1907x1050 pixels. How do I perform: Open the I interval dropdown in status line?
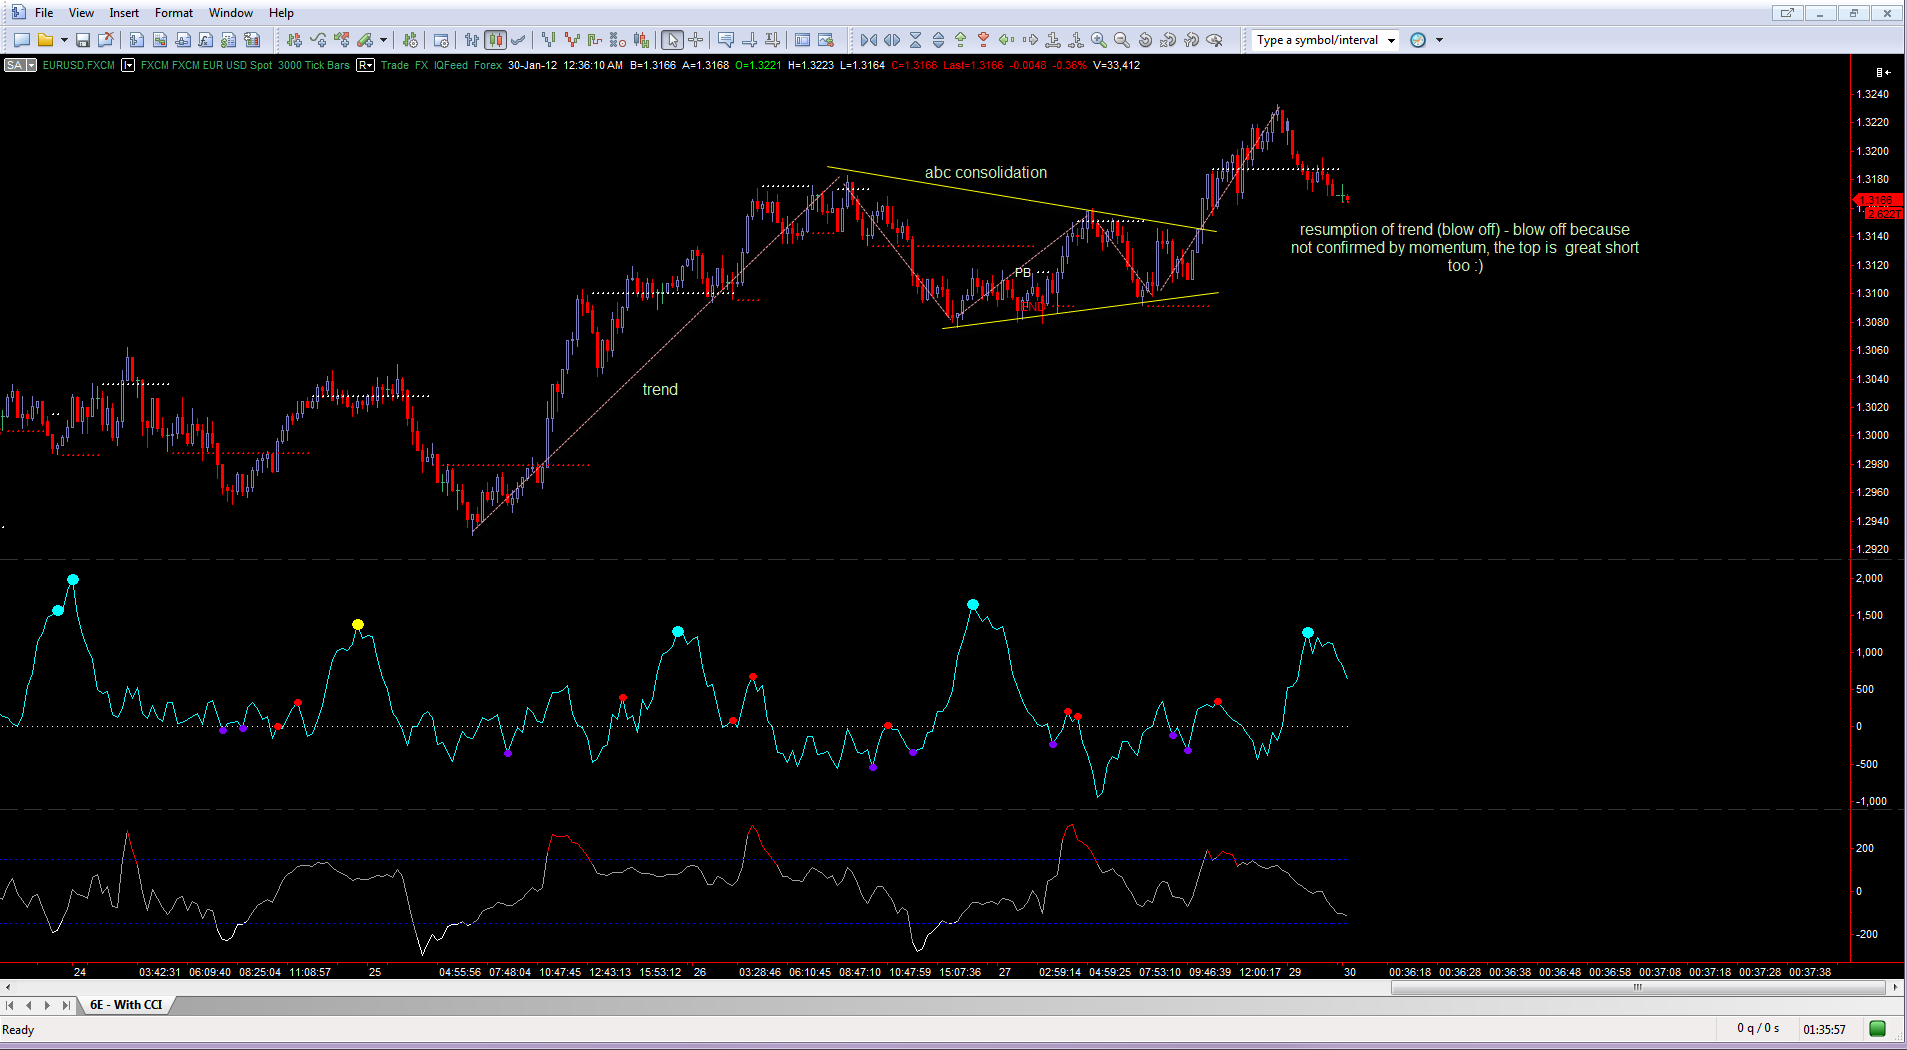point(128,65)
